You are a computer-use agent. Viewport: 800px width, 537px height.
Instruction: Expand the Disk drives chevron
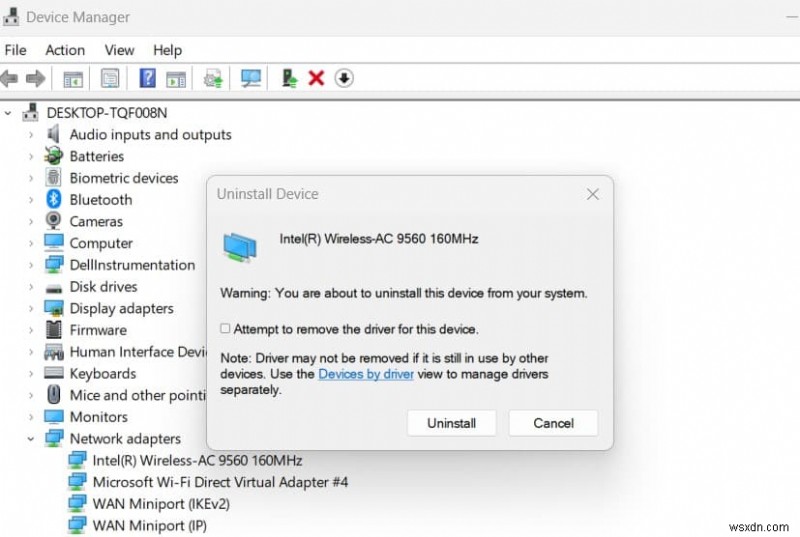pyautogui.click(x=31, y=287)
